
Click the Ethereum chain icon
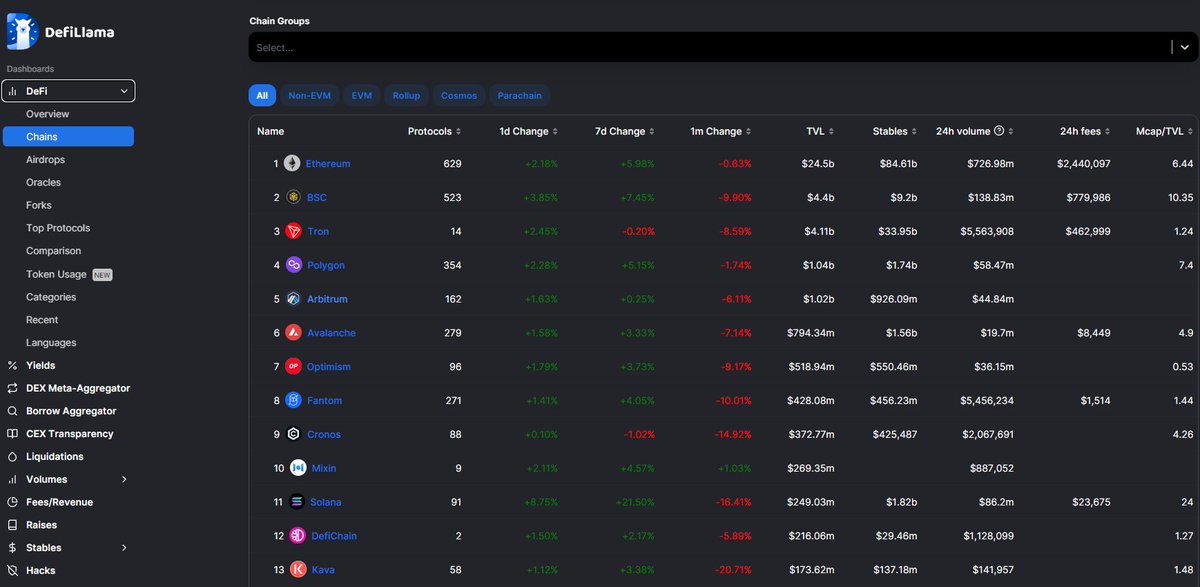click(x=292, y=163)
